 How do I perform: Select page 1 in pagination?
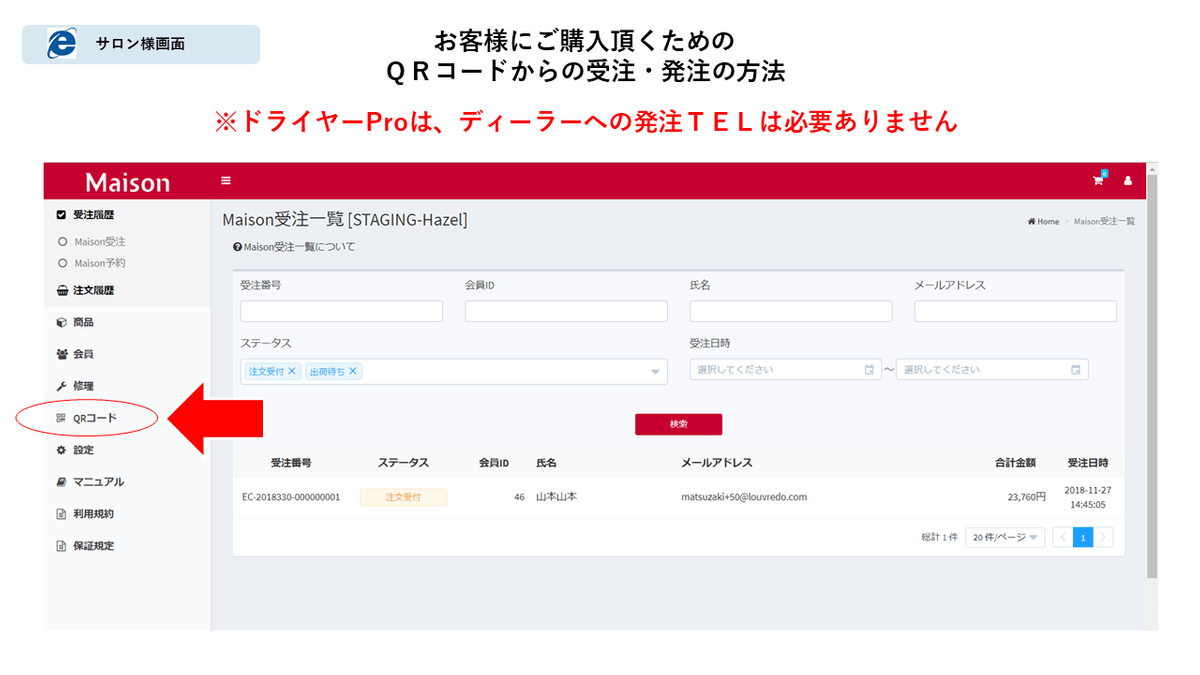1083,538
